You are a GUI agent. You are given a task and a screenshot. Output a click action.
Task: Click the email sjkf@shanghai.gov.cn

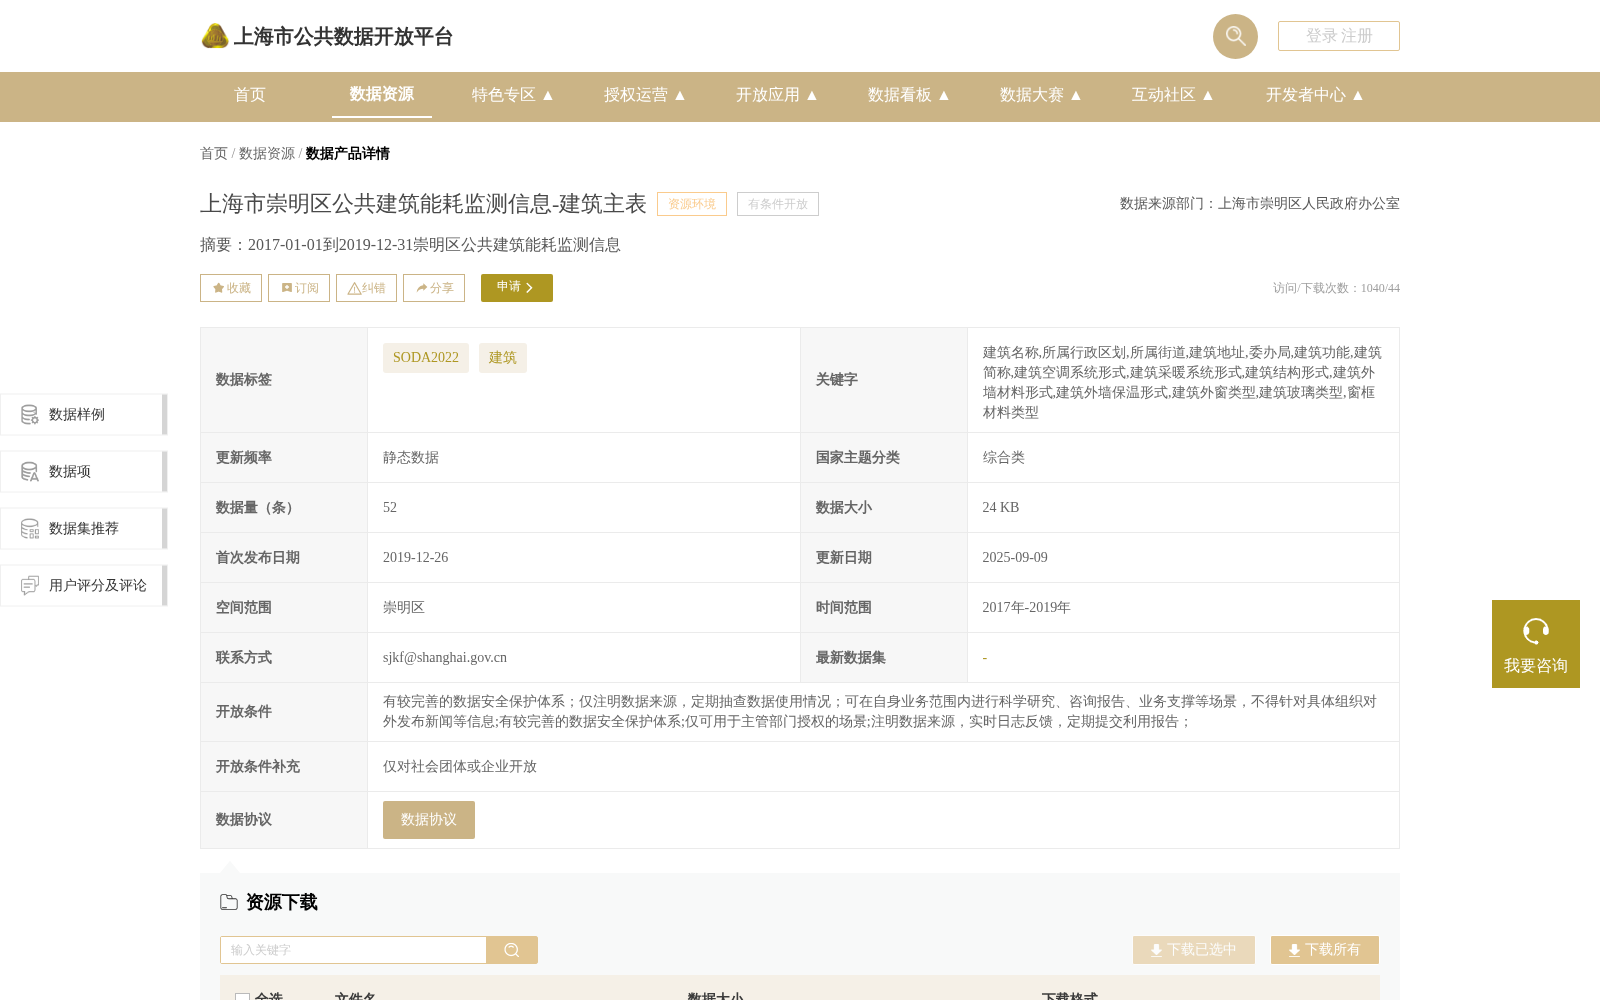(445, 658)
